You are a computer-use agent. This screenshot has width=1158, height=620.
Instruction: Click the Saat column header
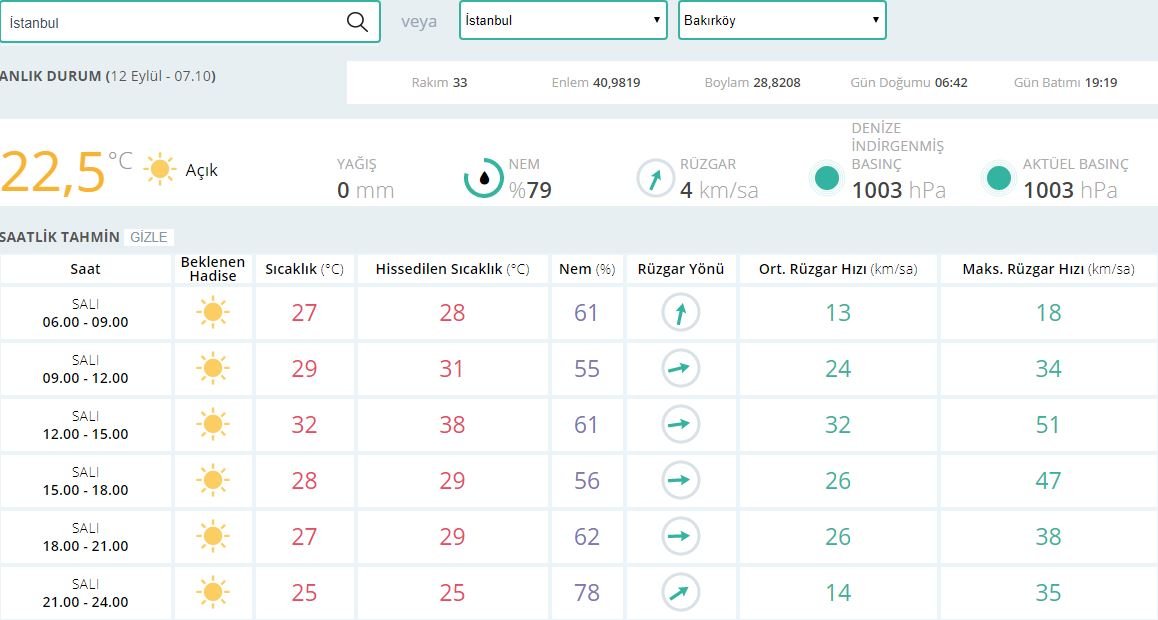85,269
